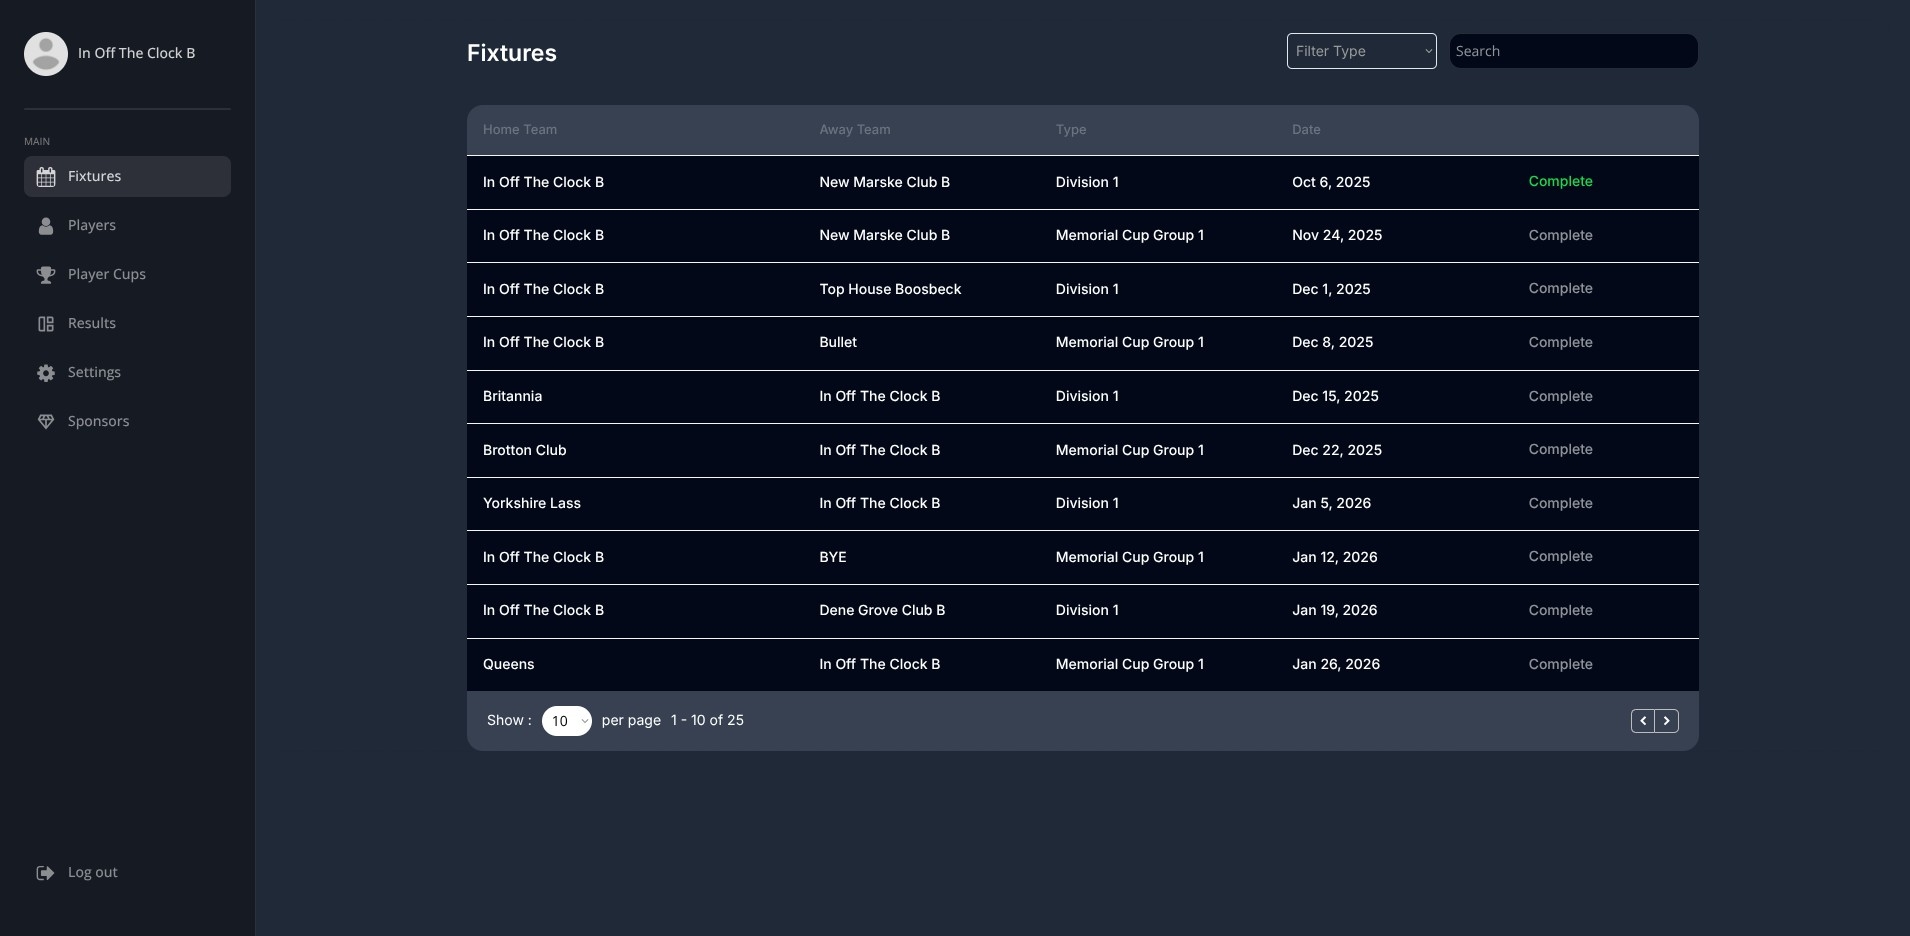Click green Complete status for Oct 6 fixture
Screen dimensions: 1910x936
(1560, 182)
